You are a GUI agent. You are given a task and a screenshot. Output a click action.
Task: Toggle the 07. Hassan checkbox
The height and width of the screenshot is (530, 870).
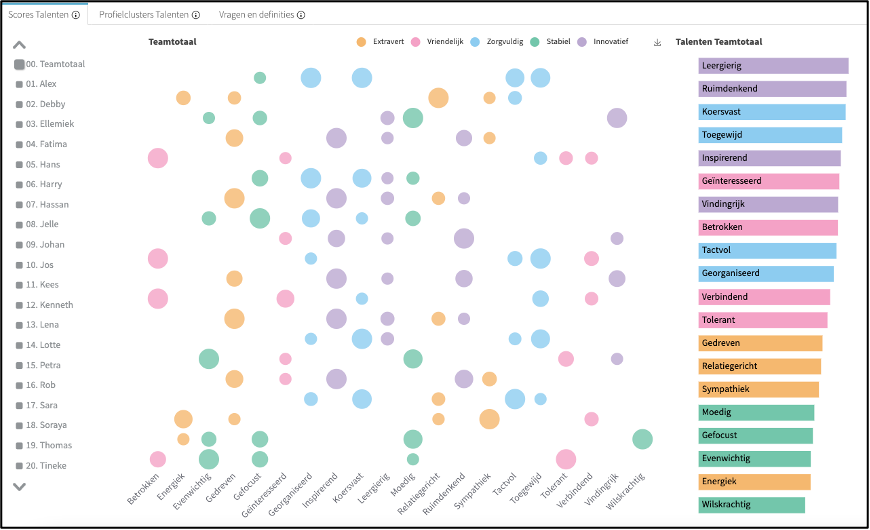tap(19, 205)
